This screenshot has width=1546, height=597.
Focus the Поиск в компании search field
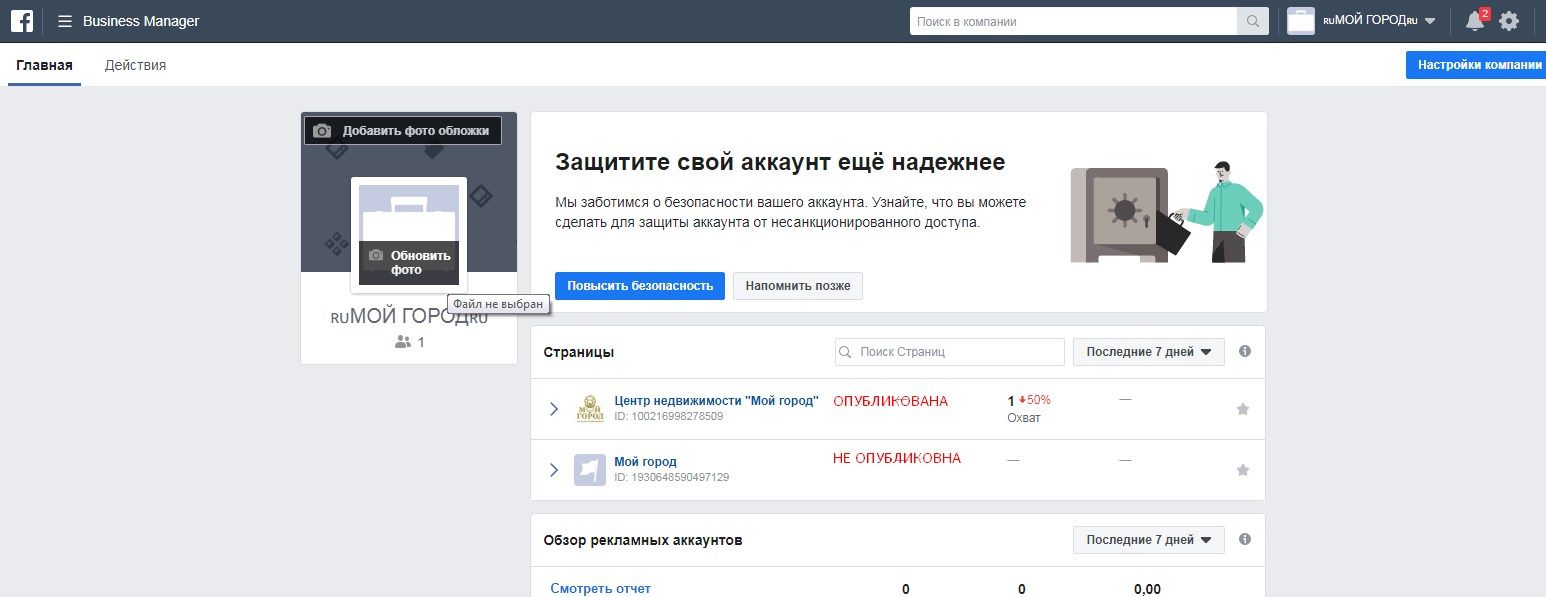[x=1073, y=21]
